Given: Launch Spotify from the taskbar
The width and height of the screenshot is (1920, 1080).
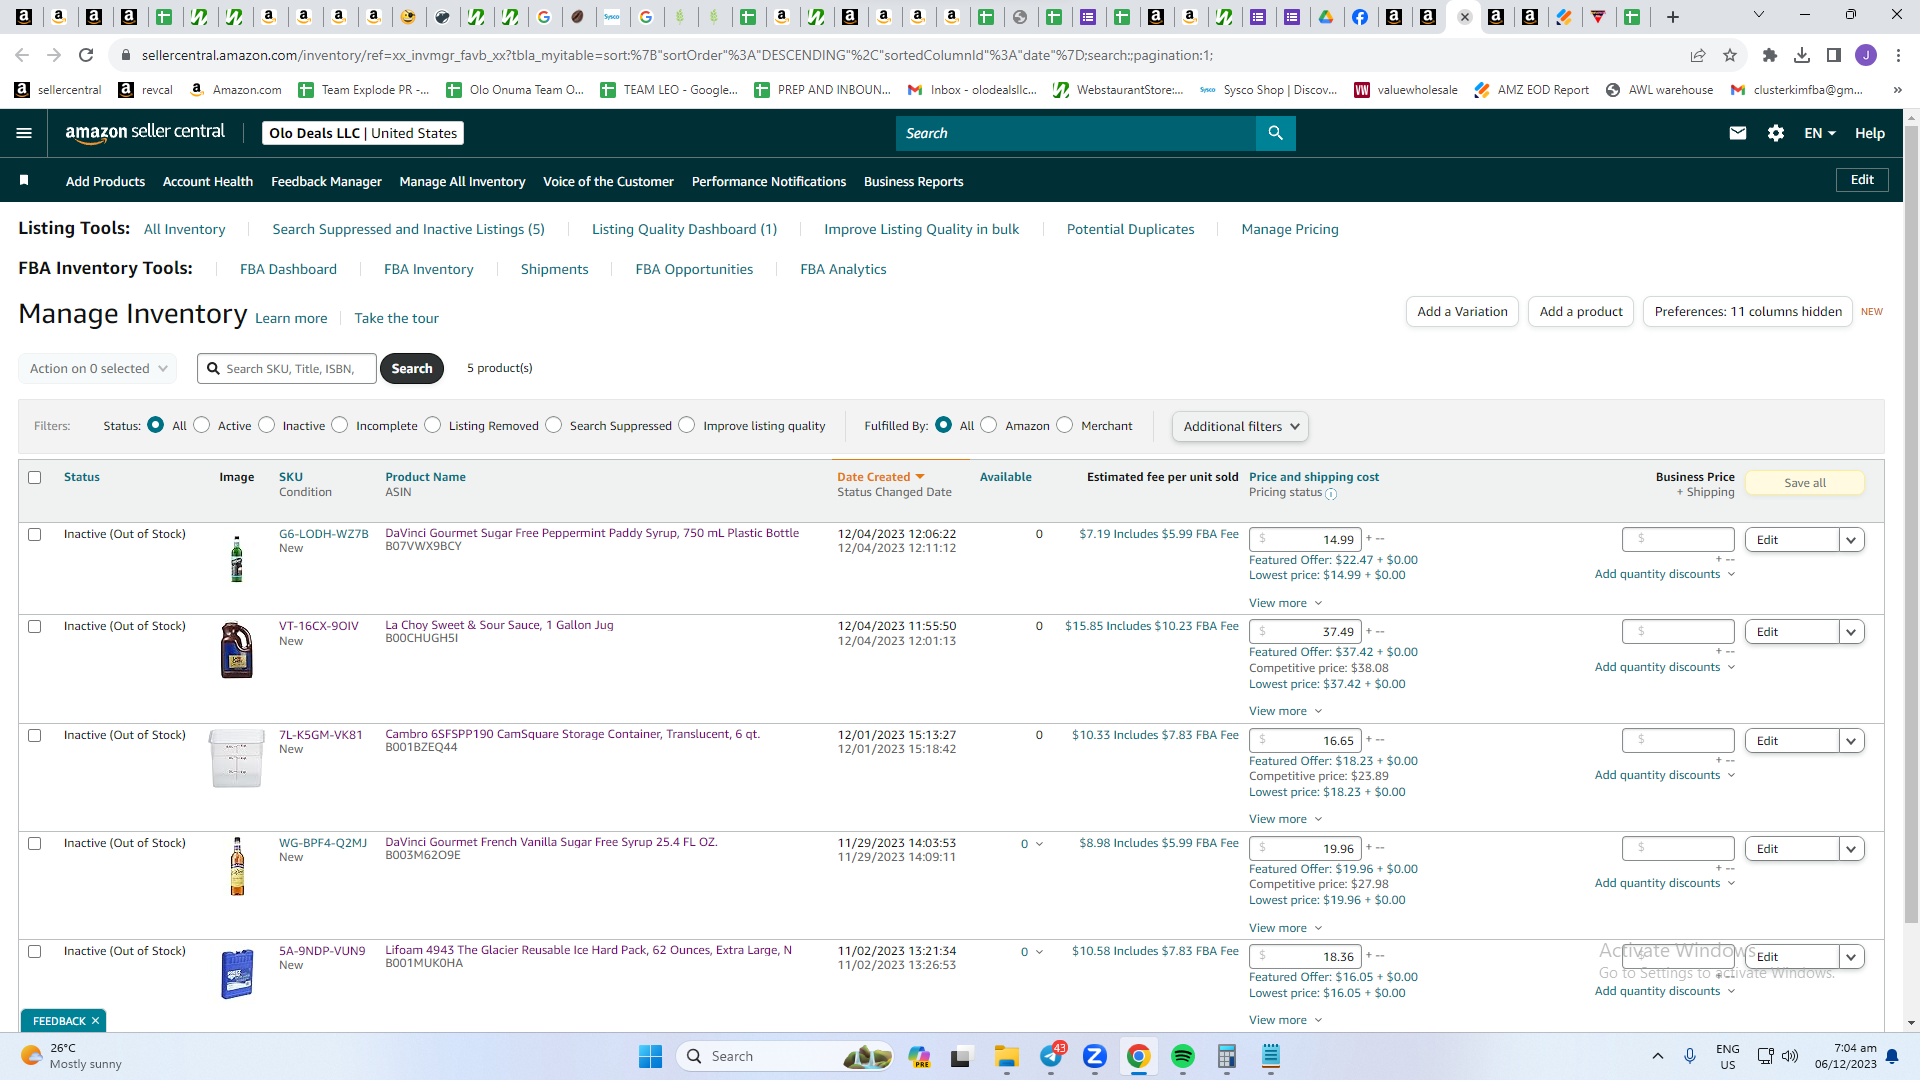Looking at the screenshot, I should click(x=1183, y=1056).
